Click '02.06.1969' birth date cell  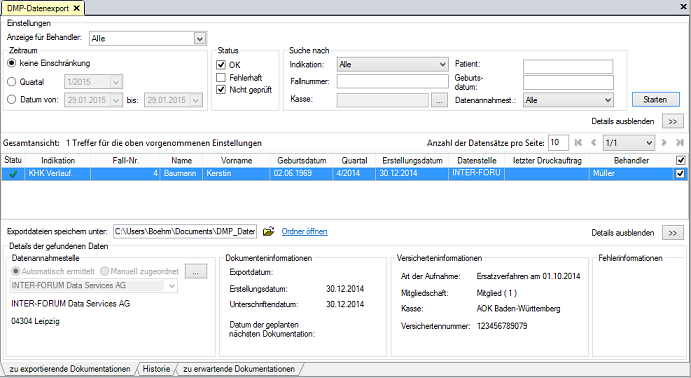click(301, 174)
